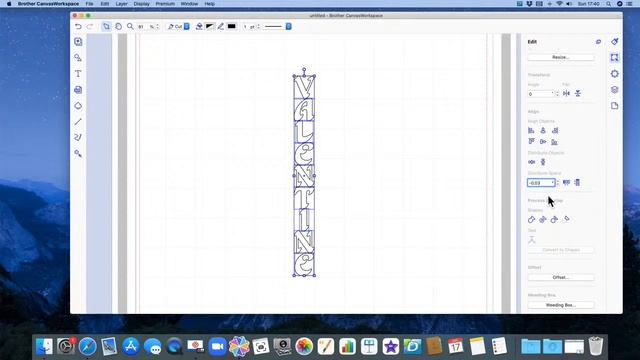Select the node editing tool
Viewport: 640px width, 360px height.
pyautogui.click(x=78, y=153)
